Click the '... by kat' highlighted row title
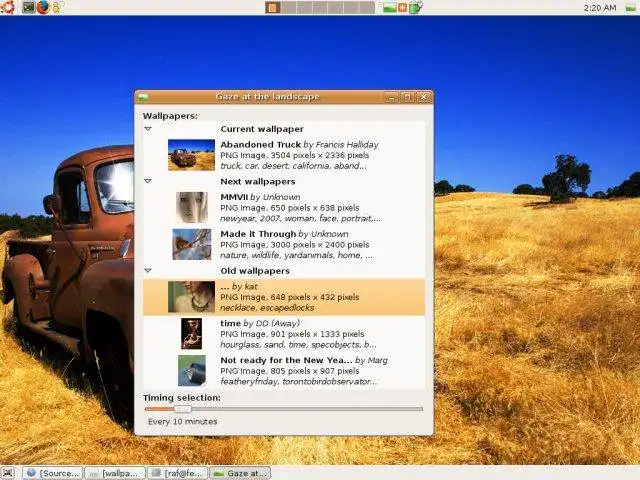The image size is (640, 480). tap(239, 286)
